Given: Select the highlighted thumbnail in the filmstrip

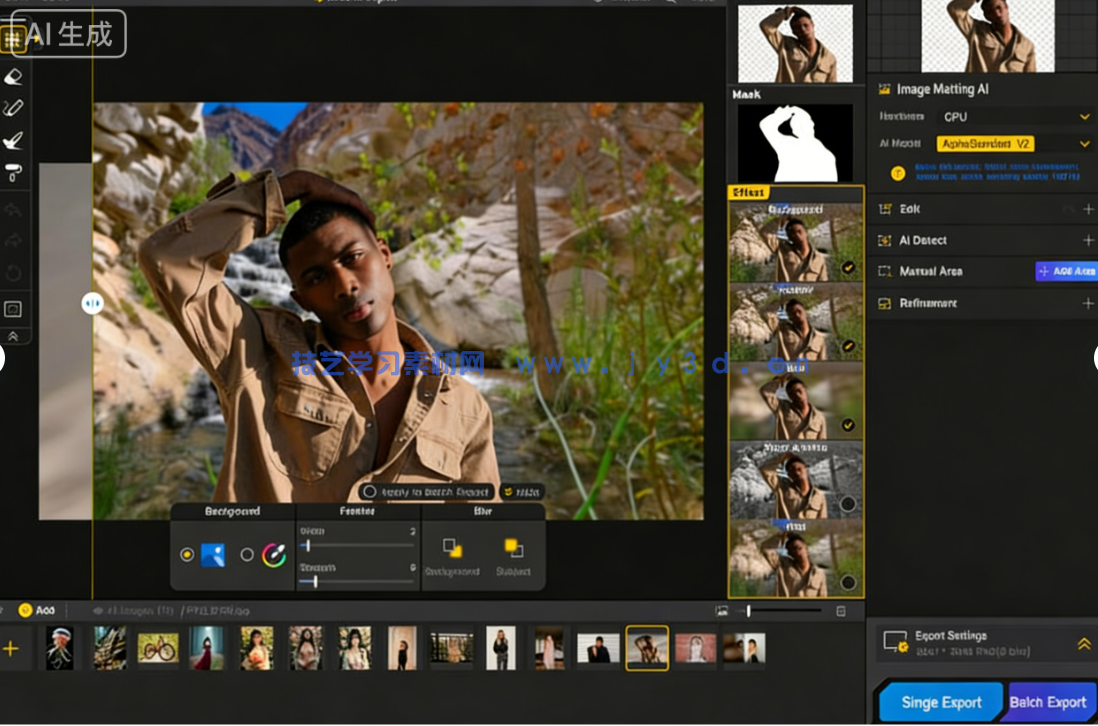Looking at the screenshot, I should click(648, 647).
